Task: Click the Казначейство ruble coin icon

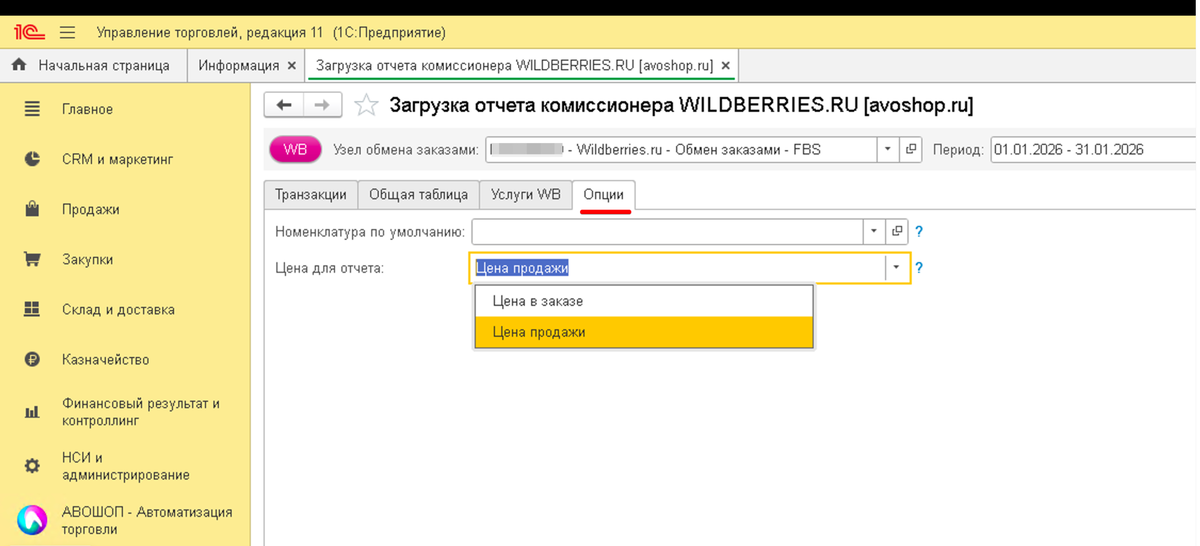Action: pos(32,359)
